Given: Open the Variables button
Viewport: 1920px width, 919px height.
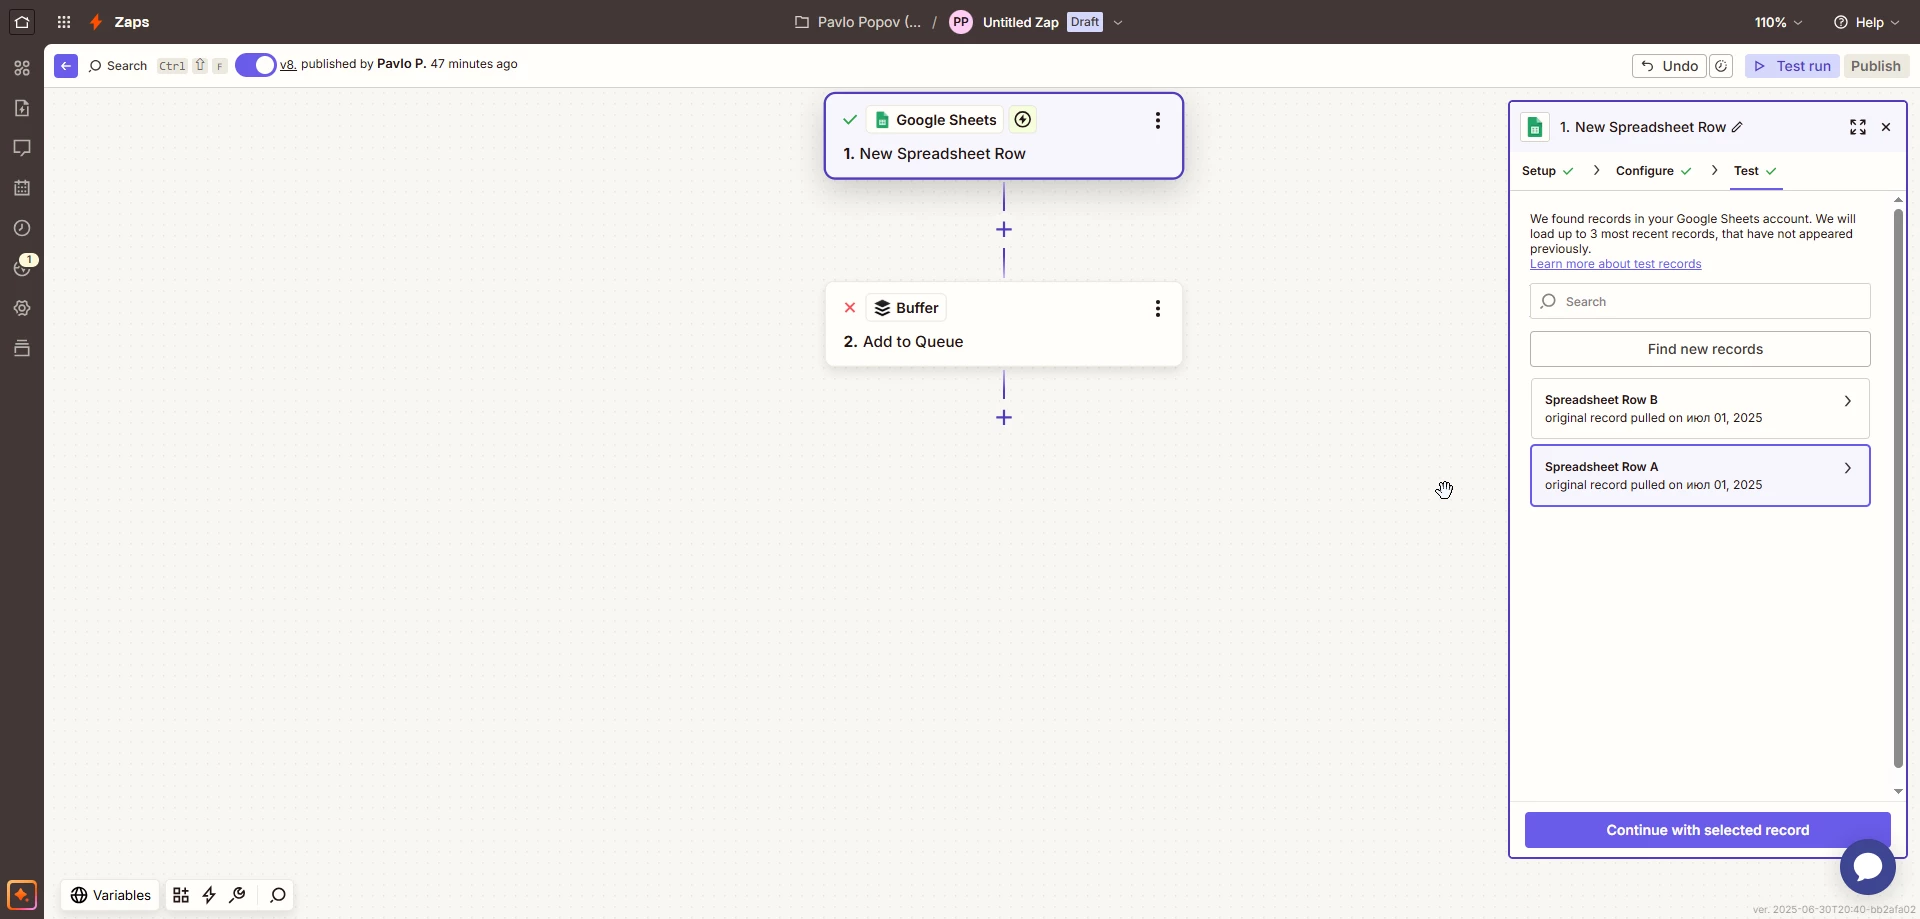Looking at the screenshot, I should 111,895.
